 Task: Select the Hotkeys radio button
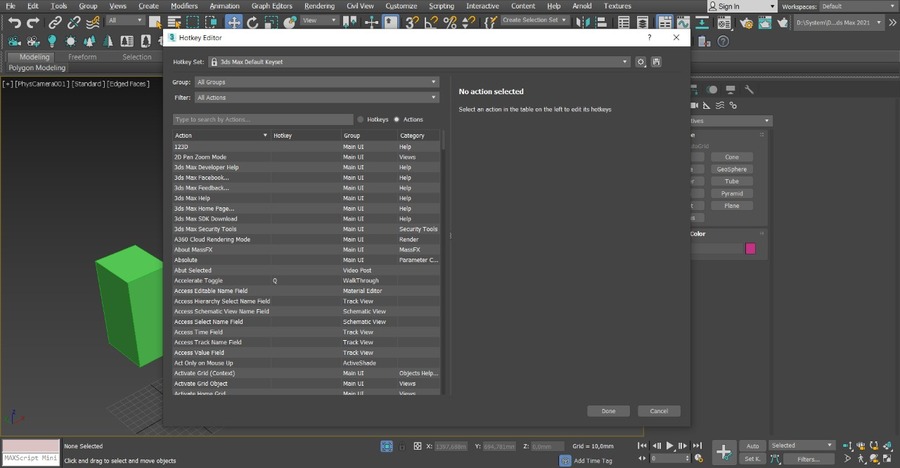[361, 119]
